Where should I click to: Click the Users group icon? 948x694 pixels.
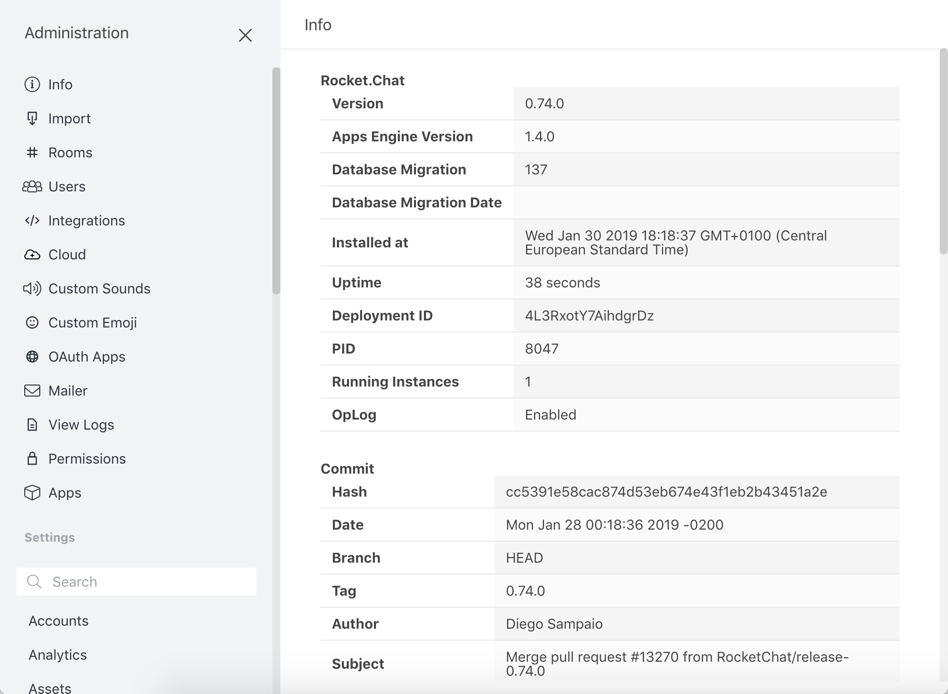(x=32, y=187)
